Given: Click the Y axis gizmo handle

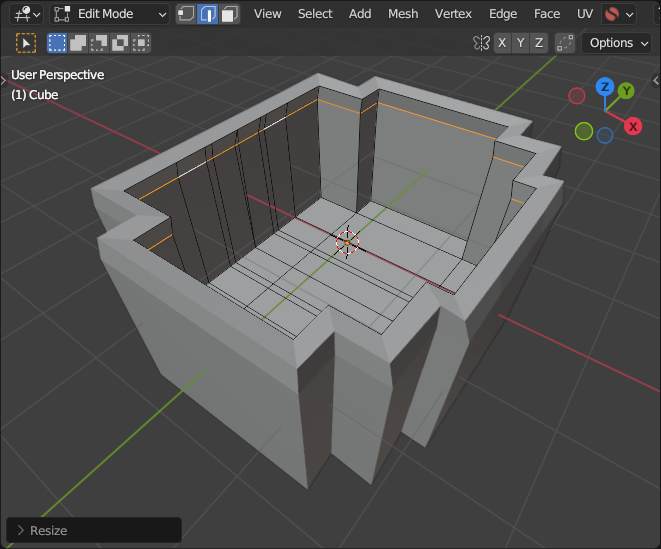Looking at the screenshot, I should [626, 91].
